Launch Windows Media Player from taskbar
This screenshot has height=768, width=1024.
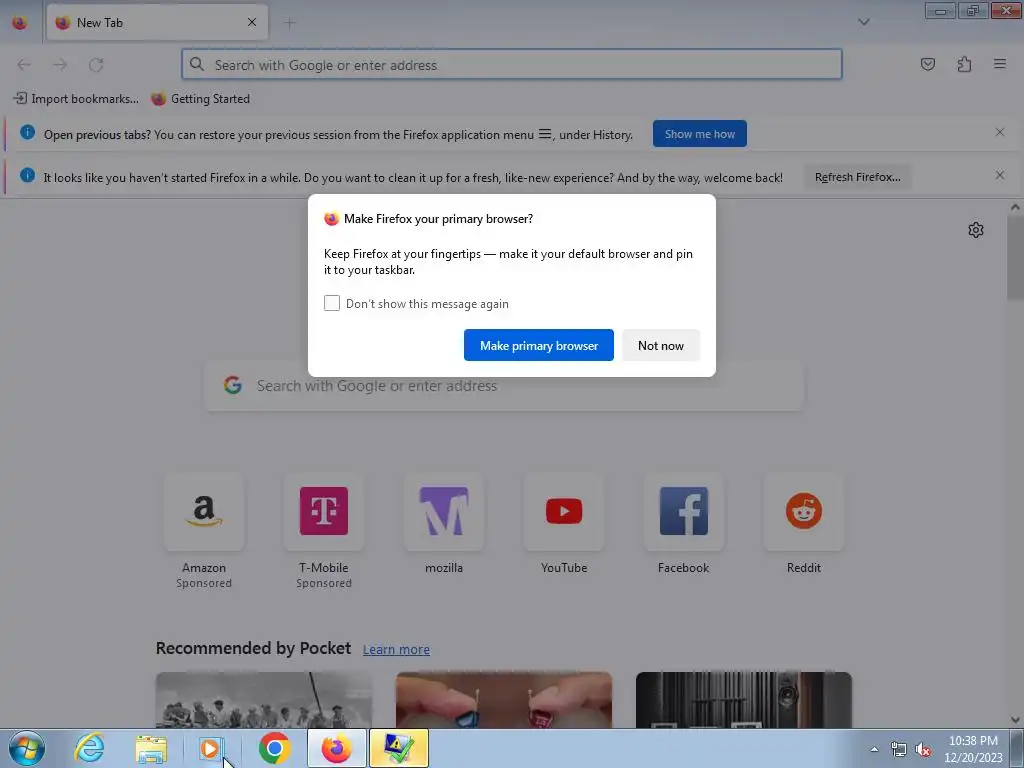point(210,748)
